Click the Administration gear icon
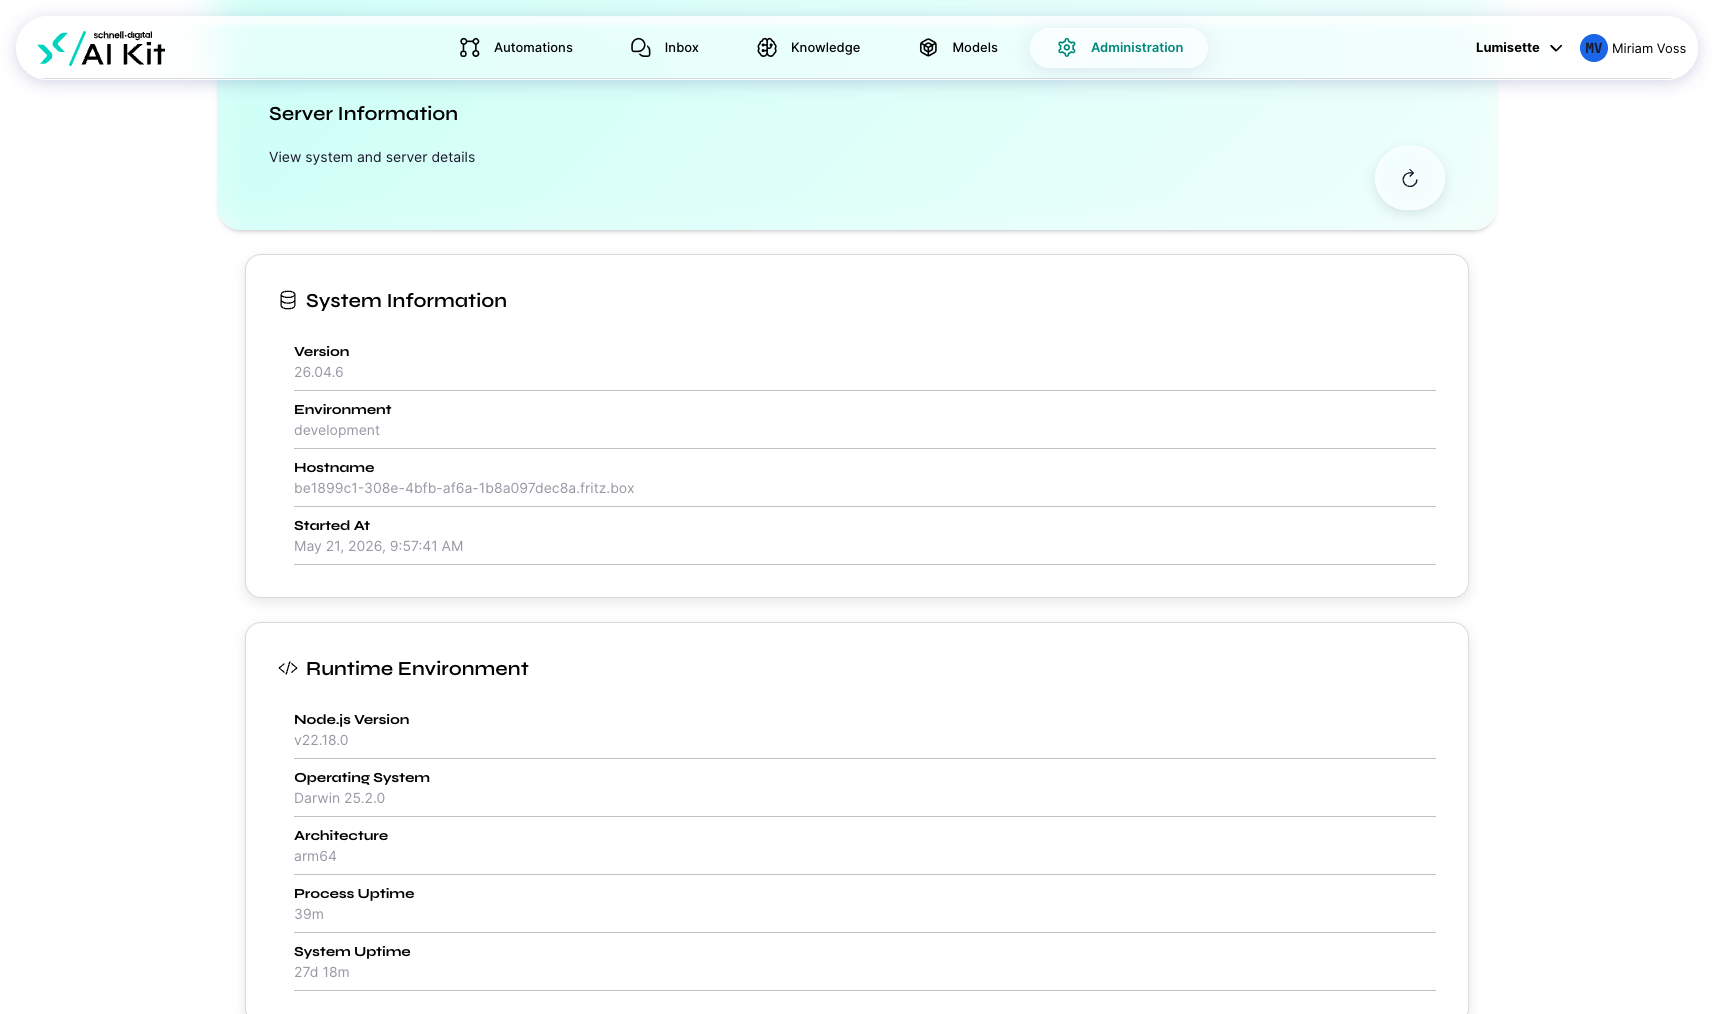 [1067, 48]
